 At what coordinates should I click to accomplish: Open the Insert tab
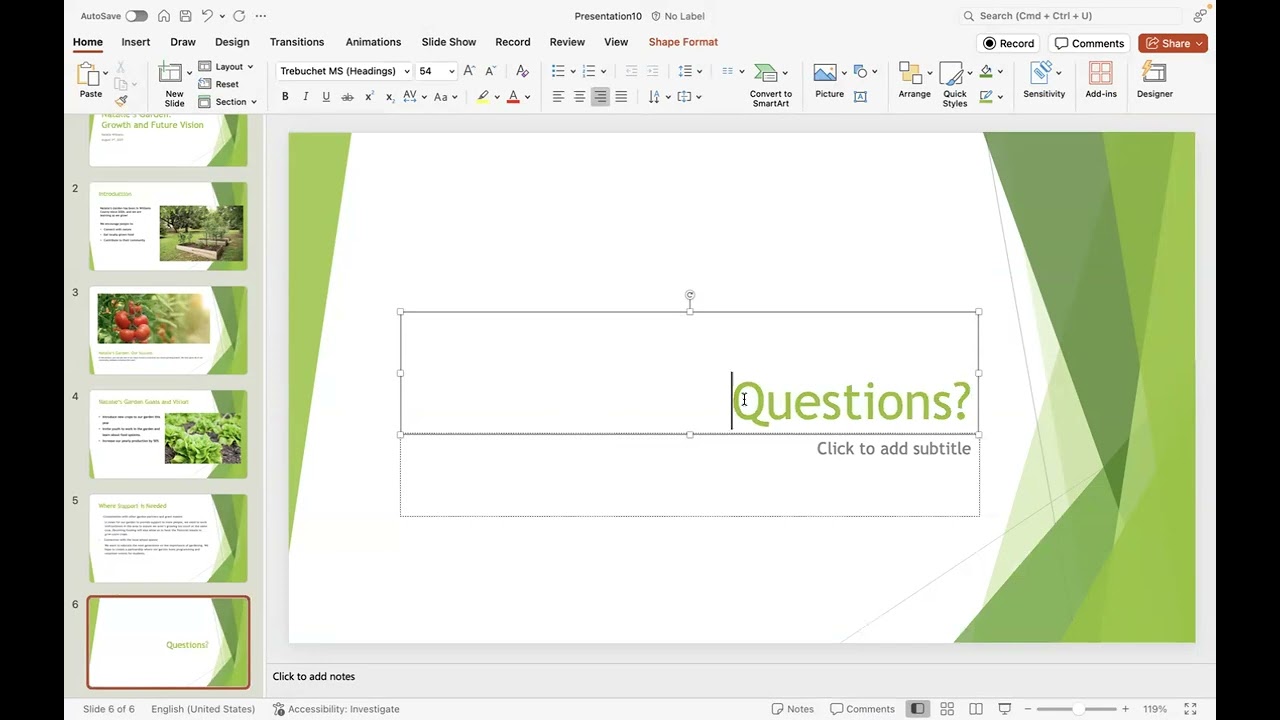click(x=136, y=42)
